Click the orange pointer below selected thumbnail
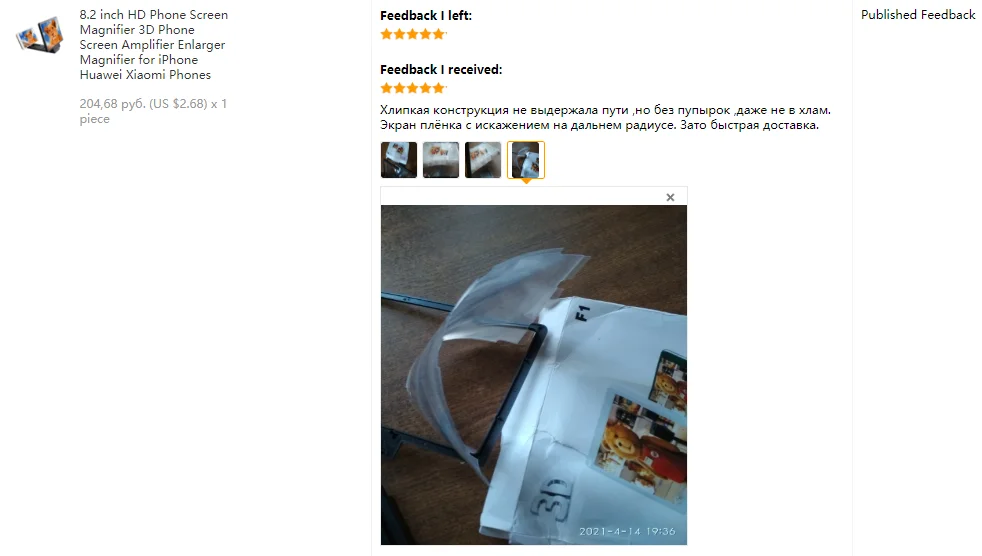Image resolution: width=982 pixels, height=556 pixels. (x=526, y=182)
